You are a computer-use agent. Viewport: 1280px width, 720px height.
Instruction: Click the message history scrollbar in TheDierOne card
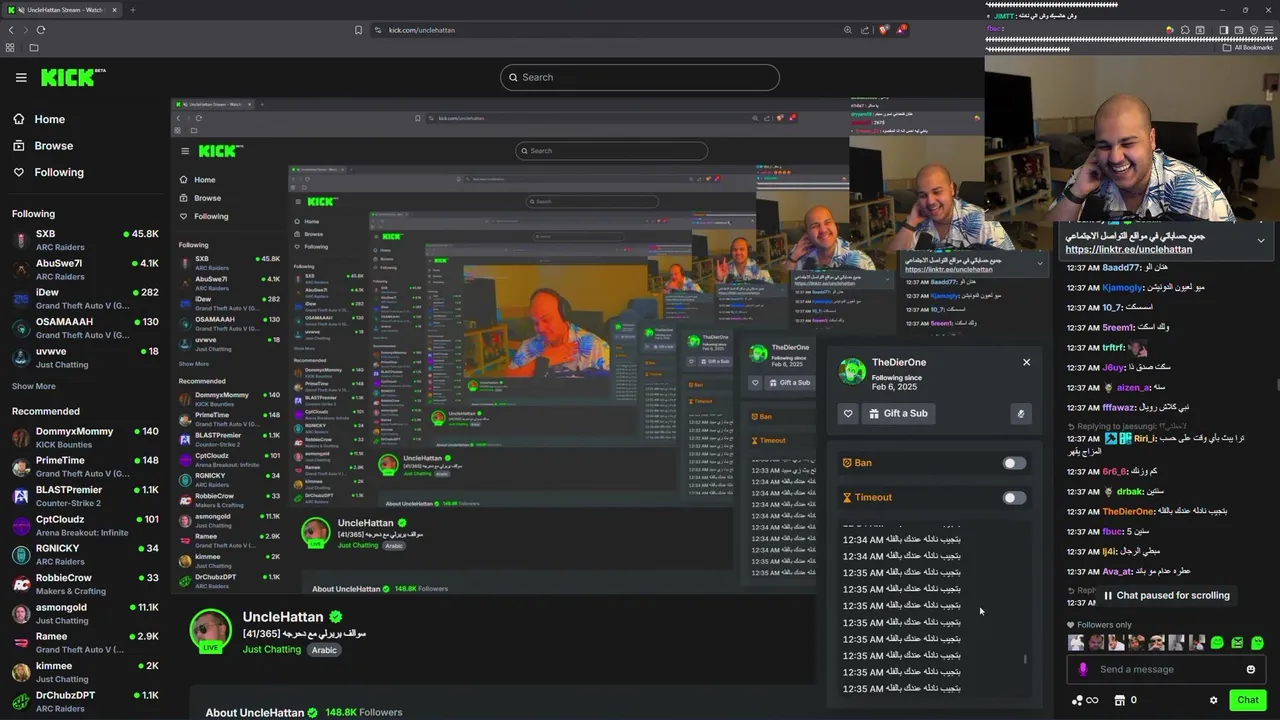click(x=1024, y=660)
